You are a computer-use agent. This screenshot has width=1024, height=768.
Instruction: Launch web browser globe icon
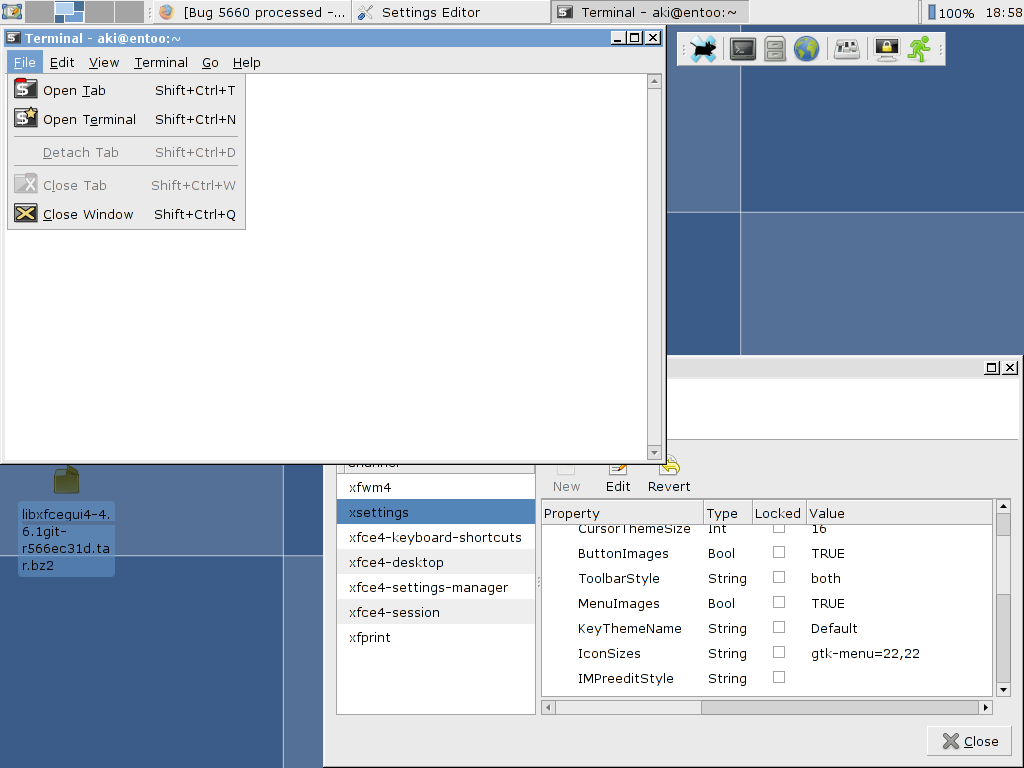coord(807,49)
